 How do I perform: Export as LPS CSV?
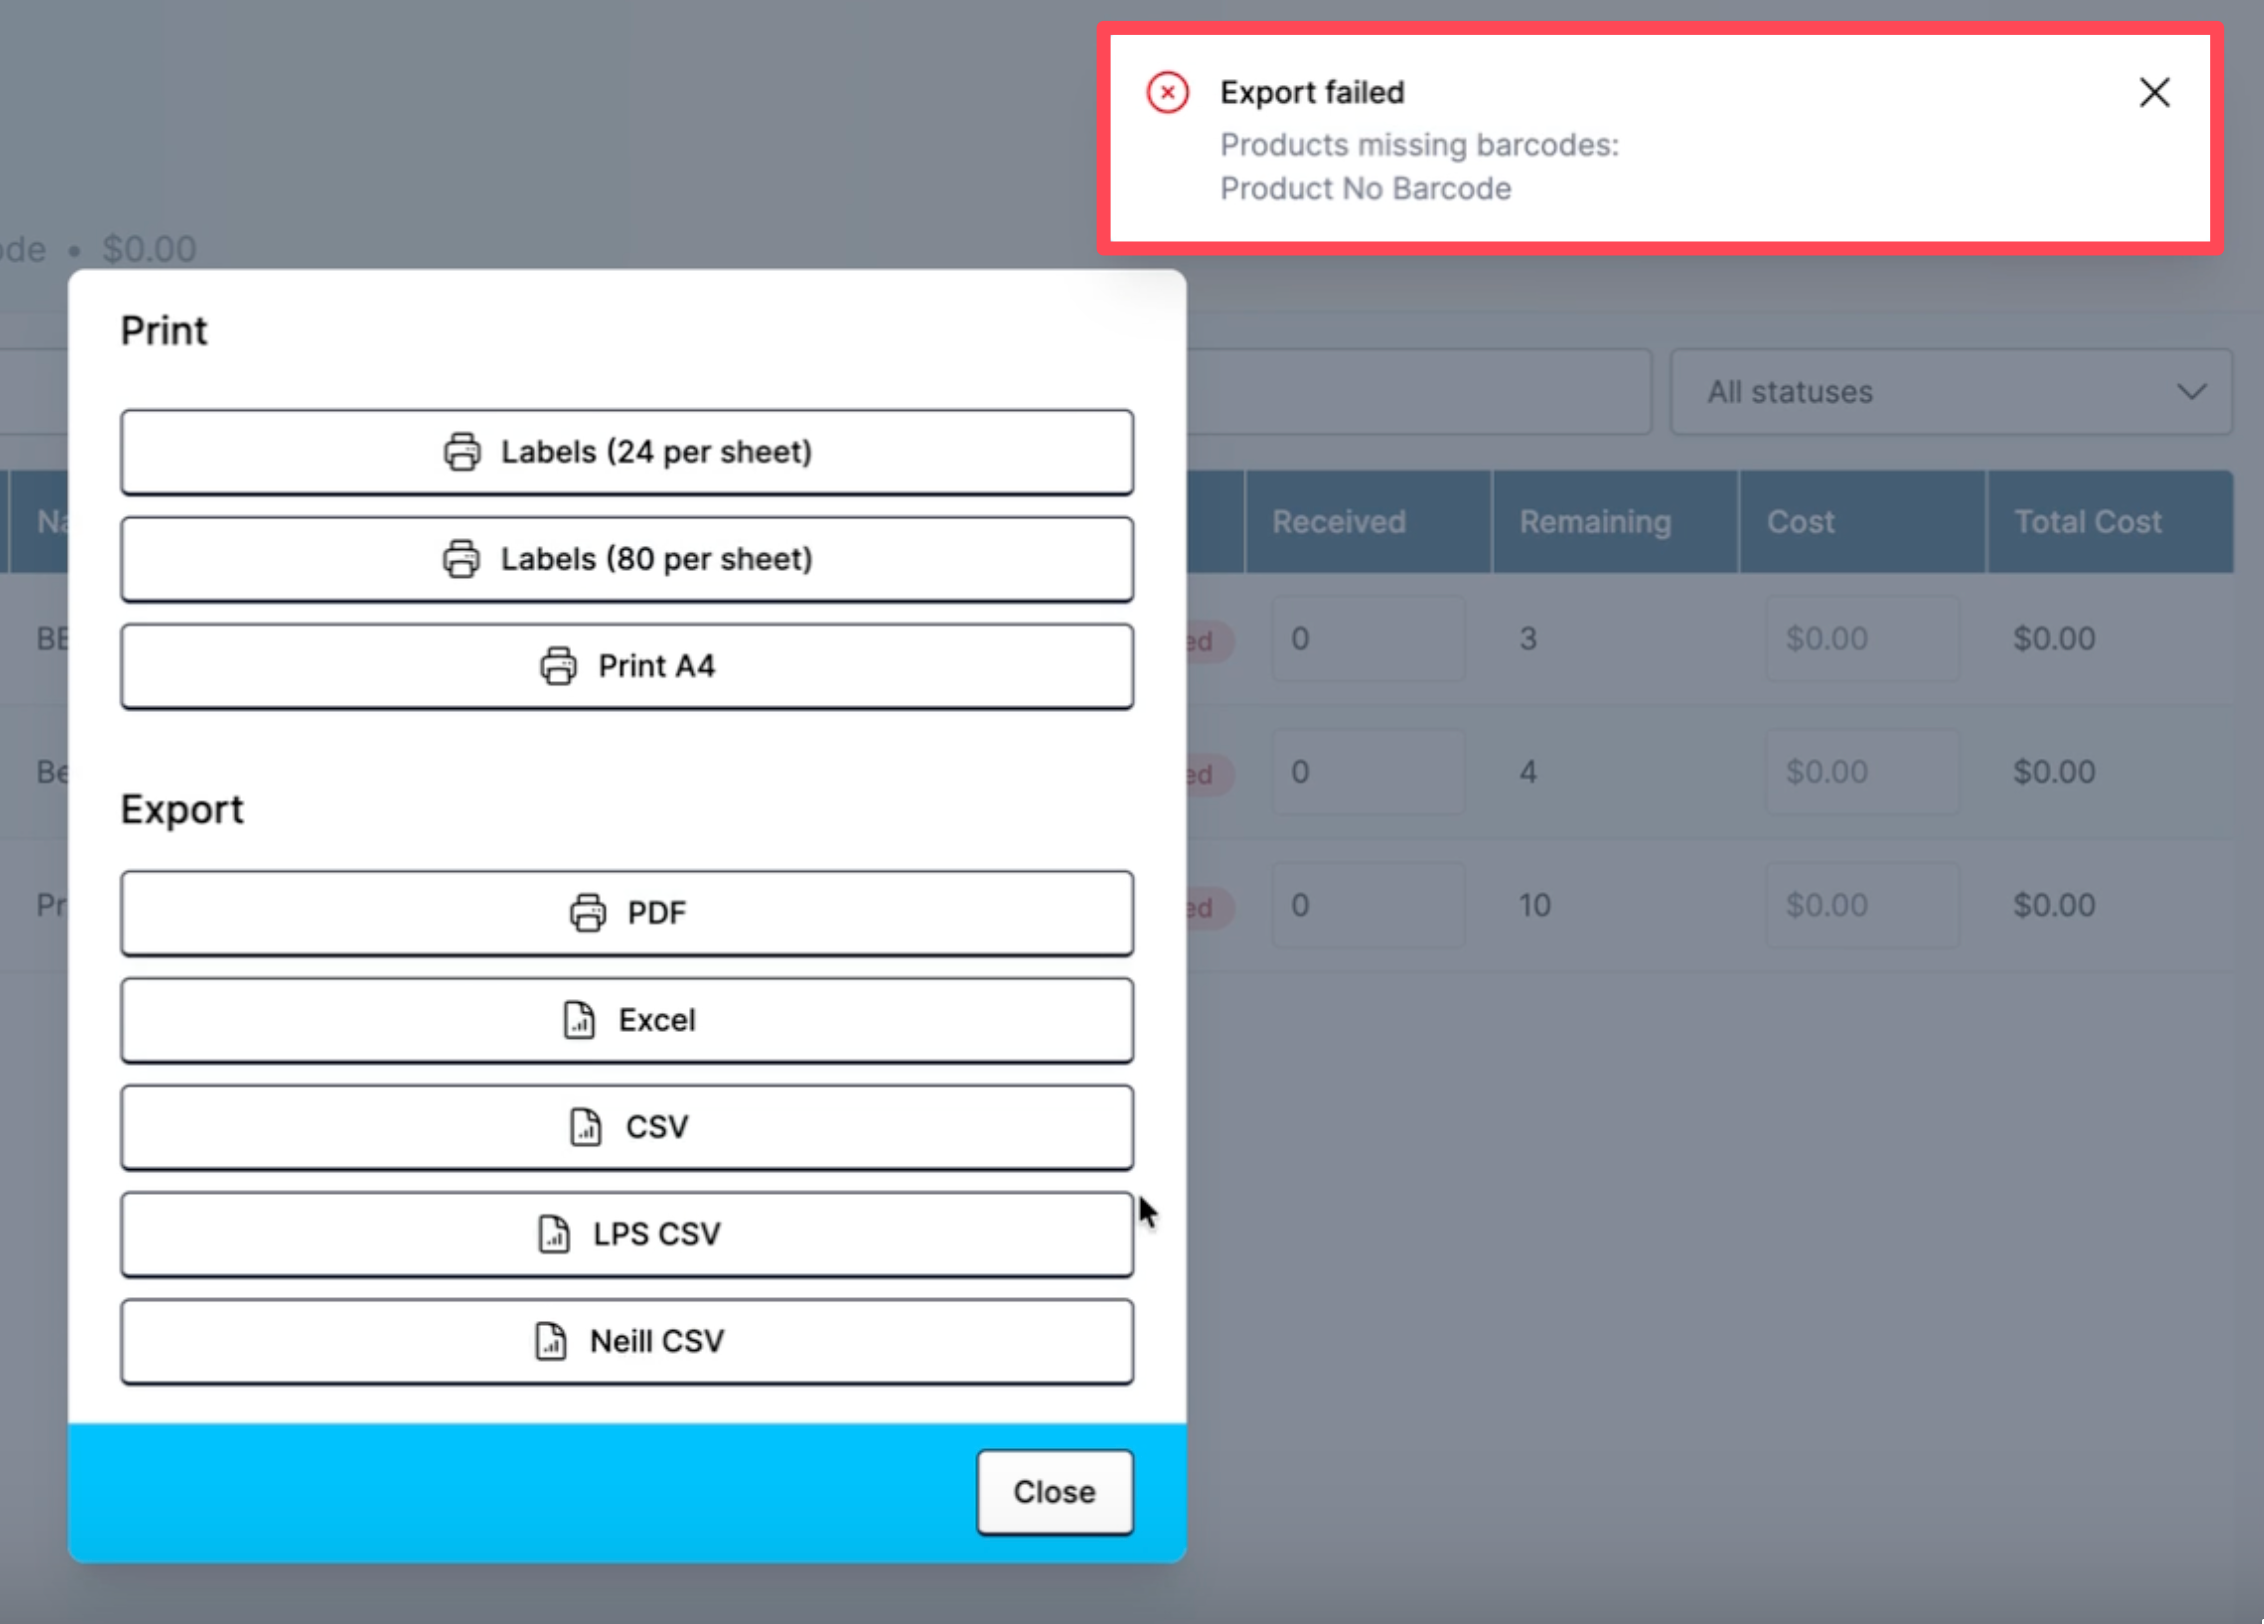pyautogui.click(x=627, y=1234)
